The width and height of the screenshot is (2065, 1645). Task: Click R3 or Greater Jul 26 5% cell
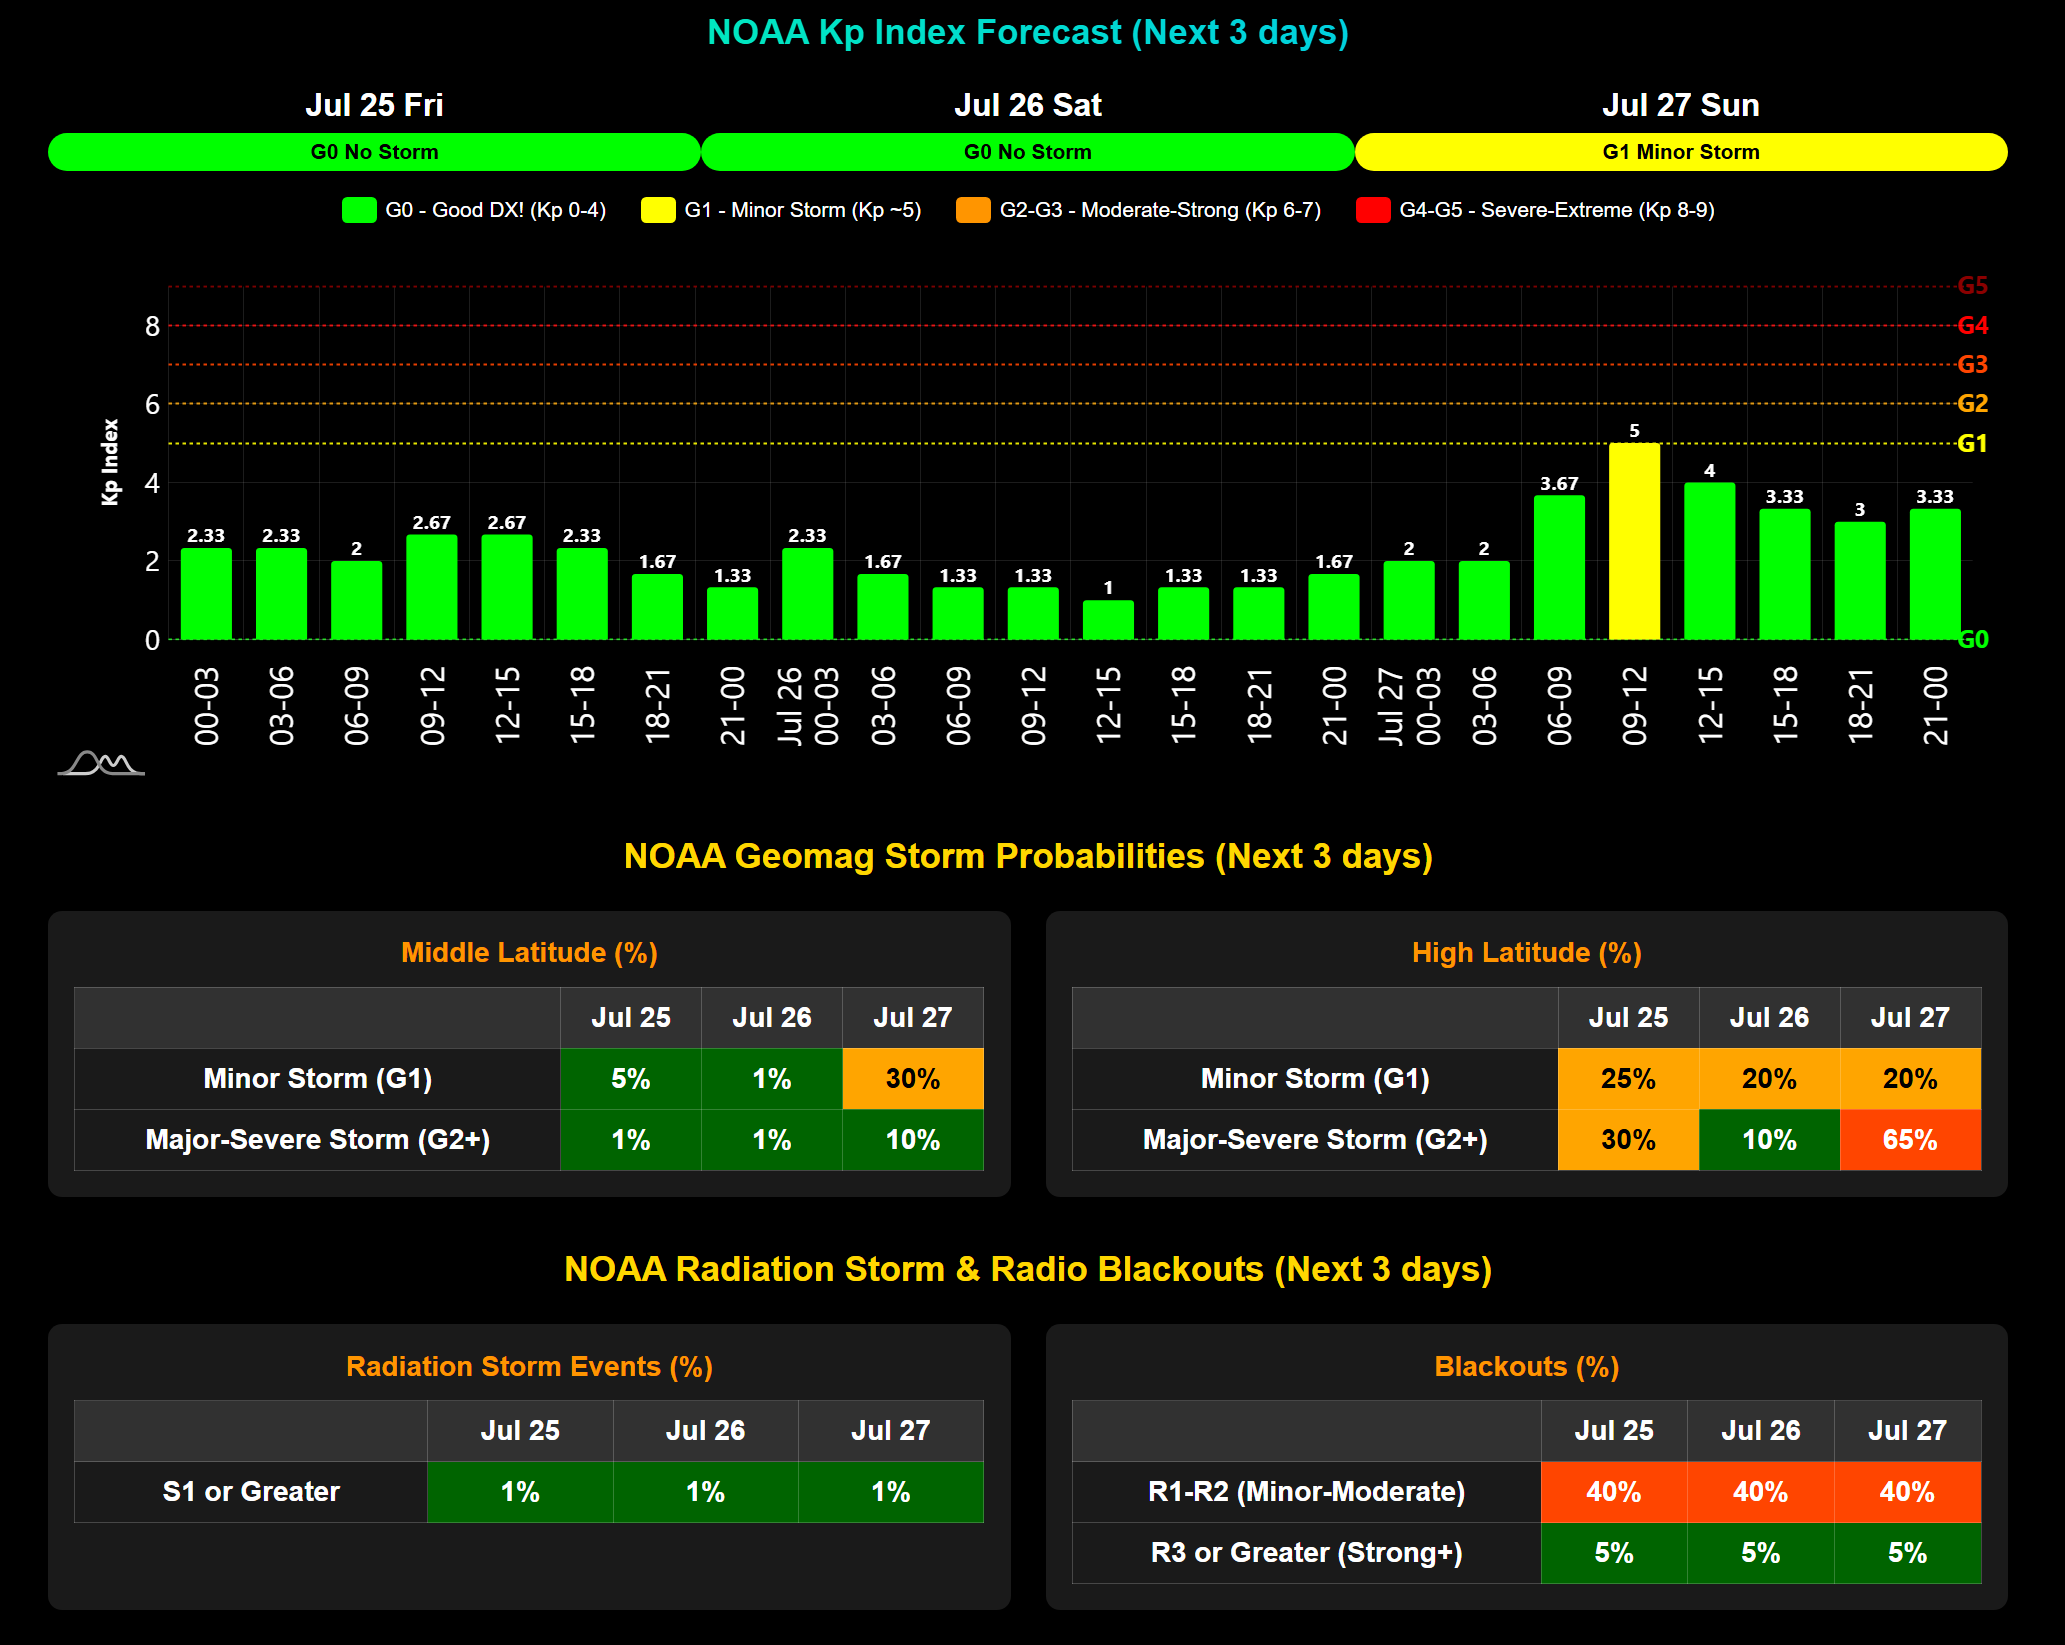[x=1760, y=1553]
